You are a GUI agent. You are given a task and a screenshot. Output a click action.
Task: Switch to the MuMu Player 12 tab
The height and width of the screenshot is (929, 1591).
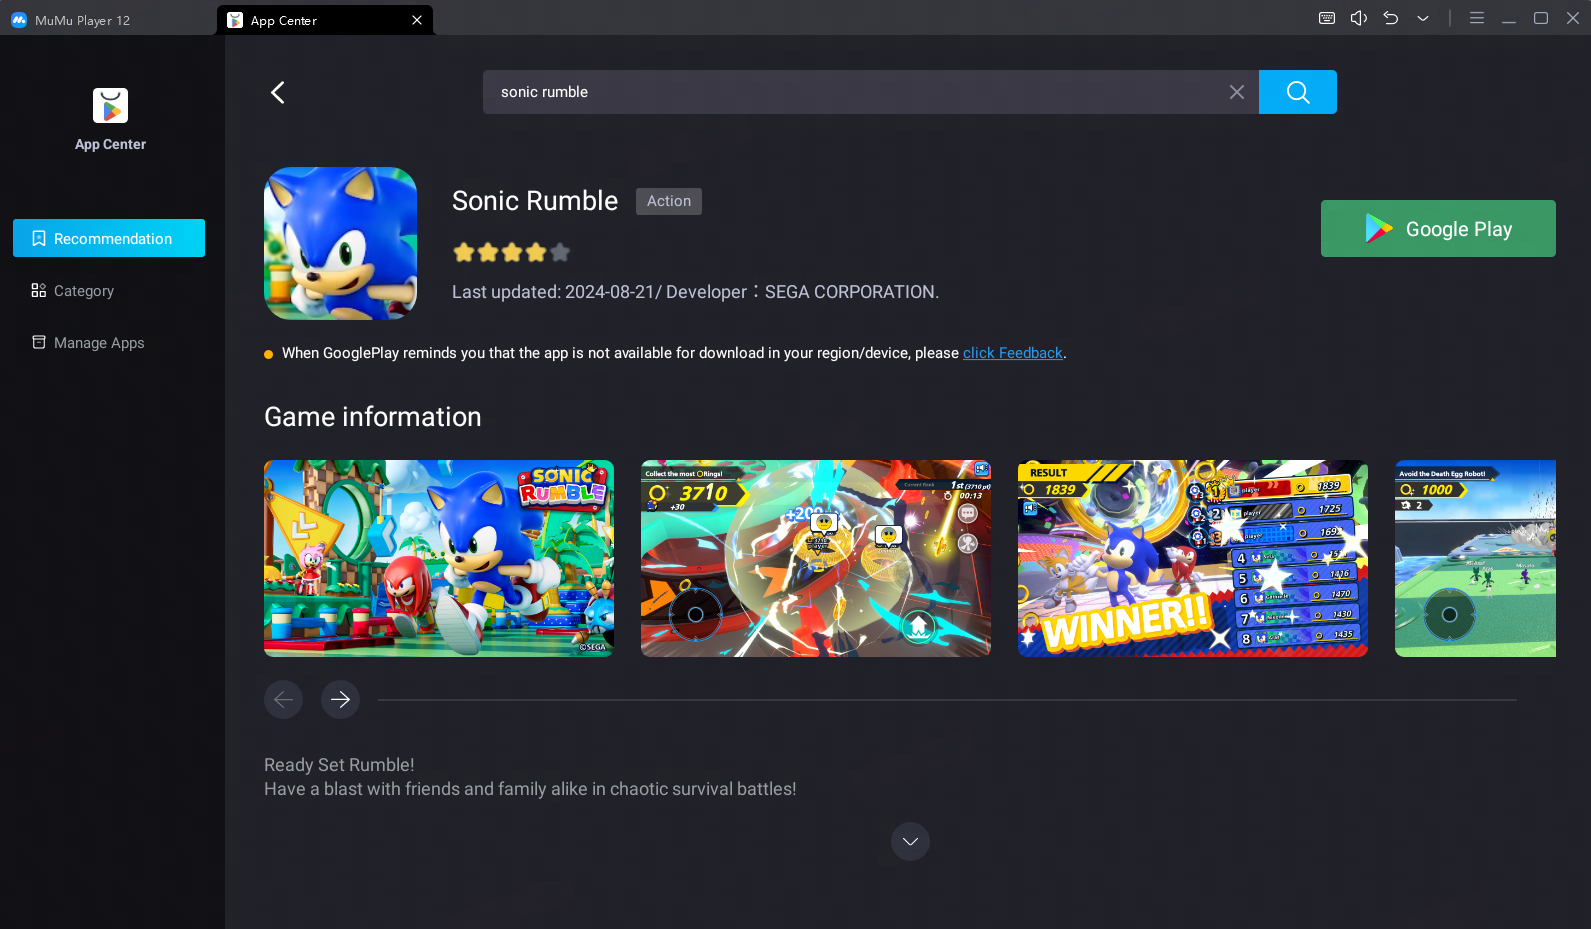coord(70,20)
